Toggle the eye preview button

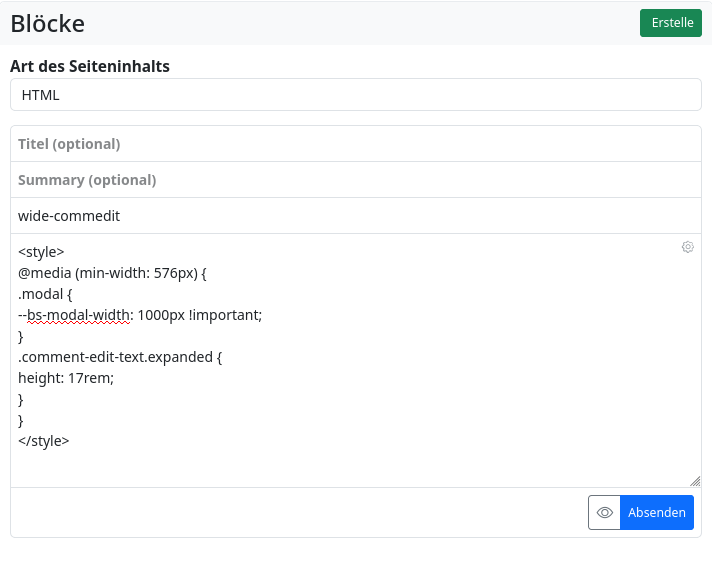point(604,513)
